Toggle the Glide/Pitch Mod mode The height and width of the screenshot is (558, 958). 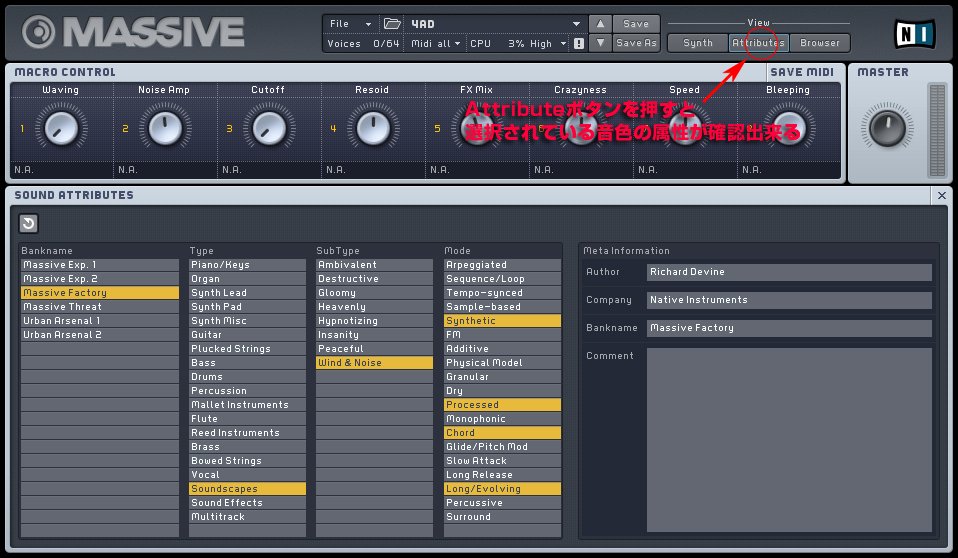[x=502, y=447]
